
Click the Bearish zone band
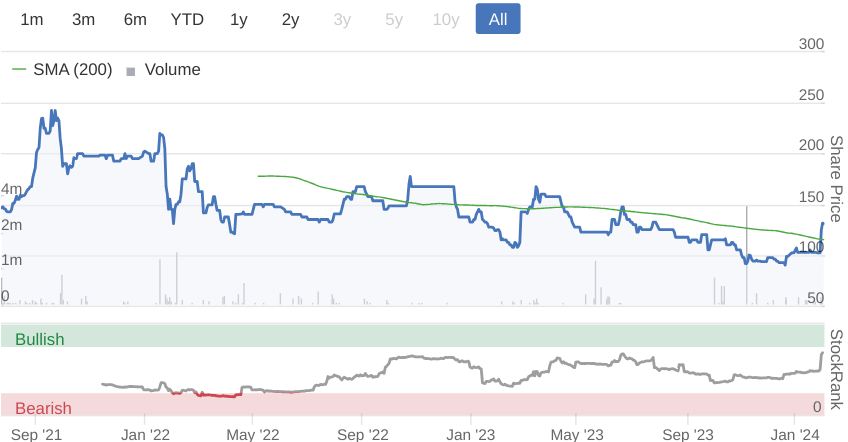(x=412, y=405)
